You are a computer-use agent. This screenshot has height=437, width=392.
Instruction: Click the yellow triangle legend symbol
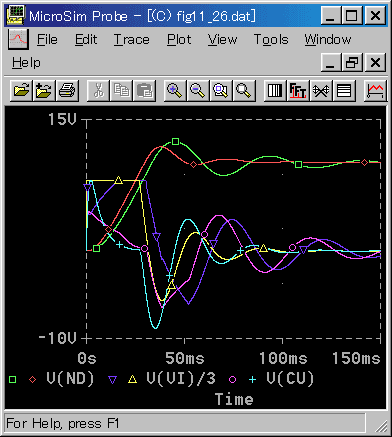click(x=133, y=379)
